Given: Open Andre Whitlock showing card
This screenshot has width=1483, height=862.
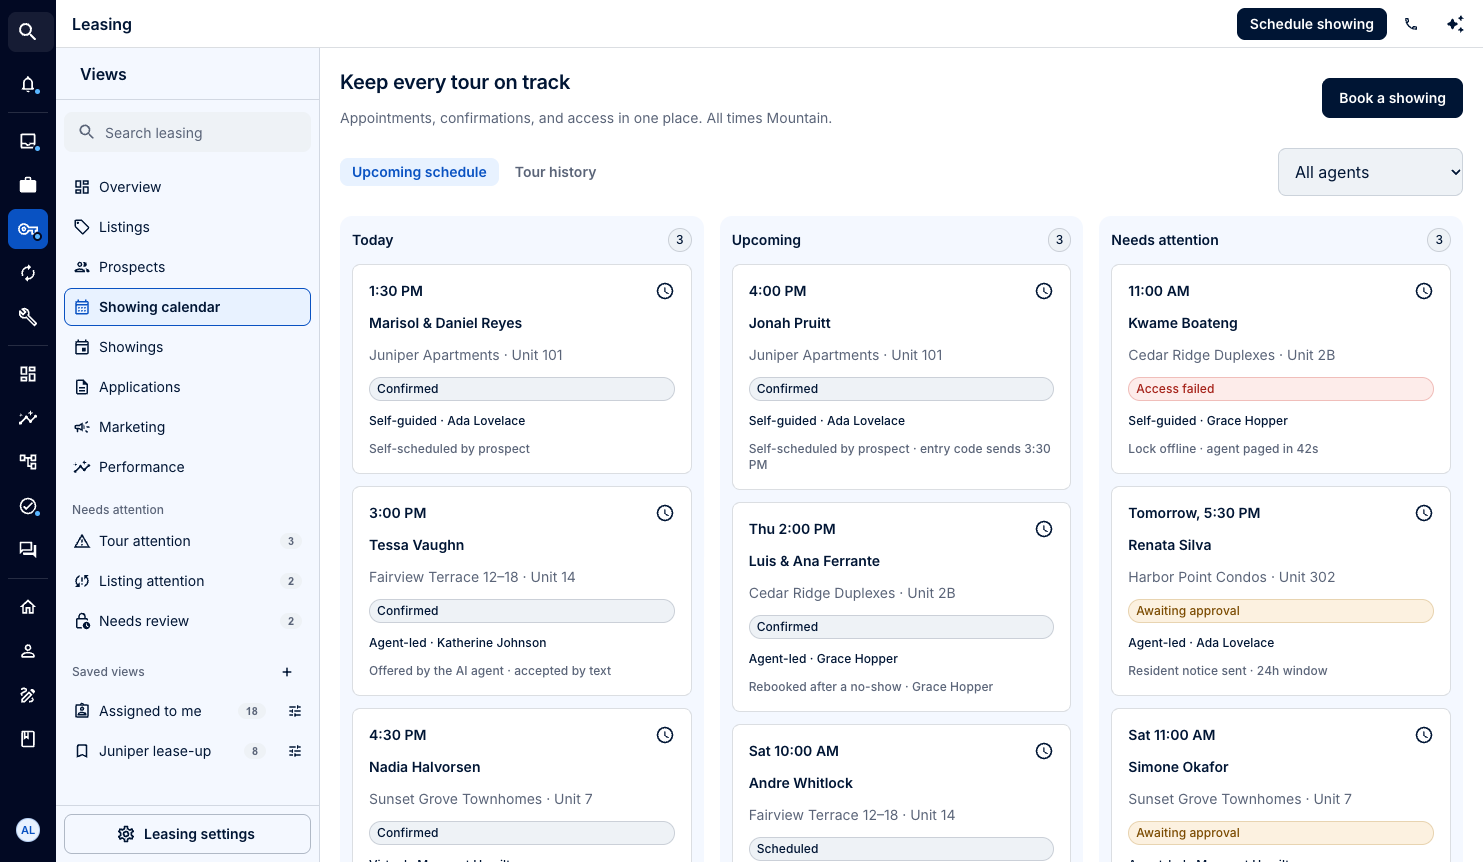Looking at the screenshot, I should (x=901, y=793).
